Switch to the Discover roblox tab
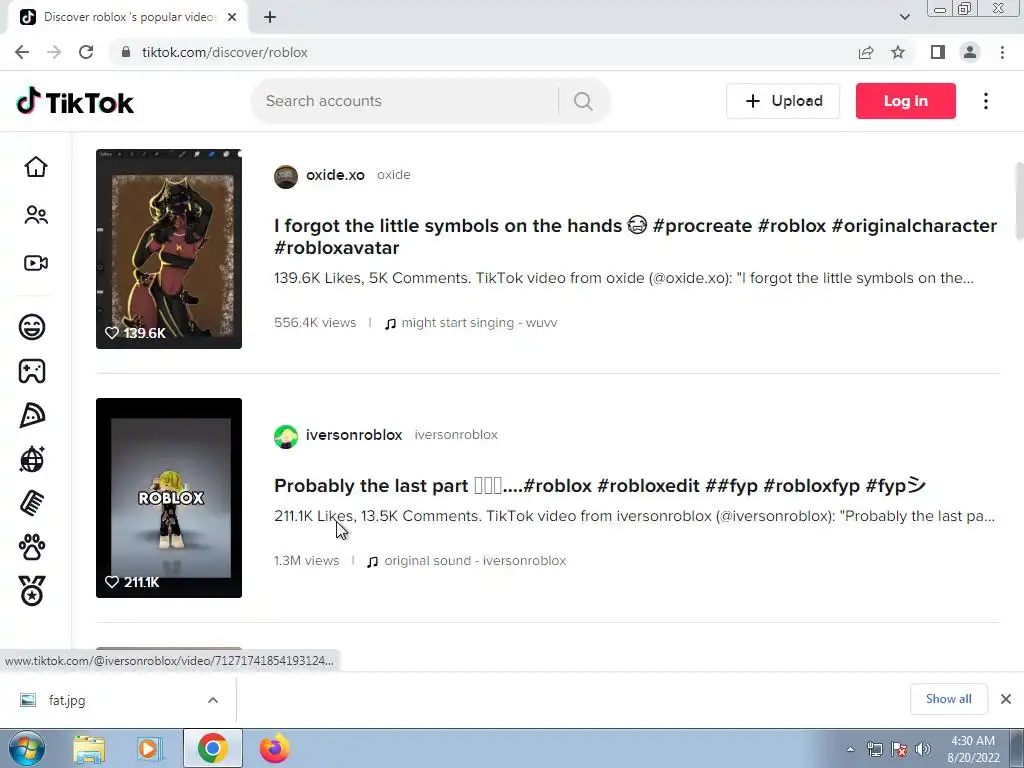Screen dimensions: 1024x768 point(129,17)
